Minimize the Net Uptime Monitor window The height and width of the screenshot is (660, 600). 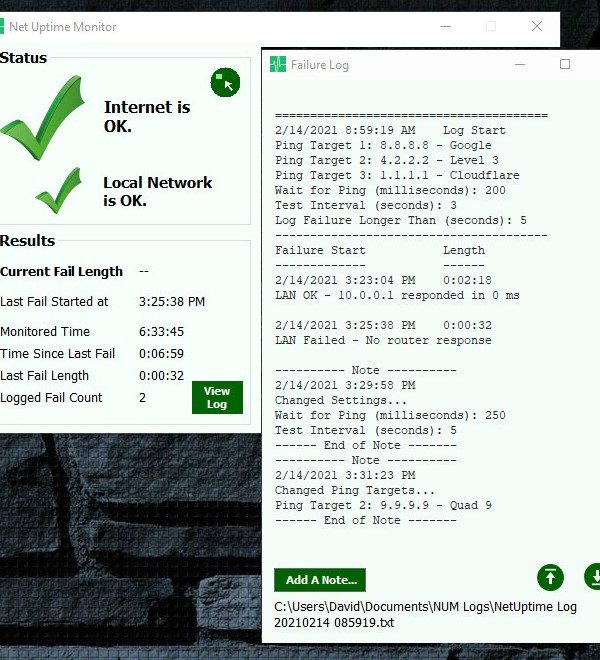[x=445, y=27]
